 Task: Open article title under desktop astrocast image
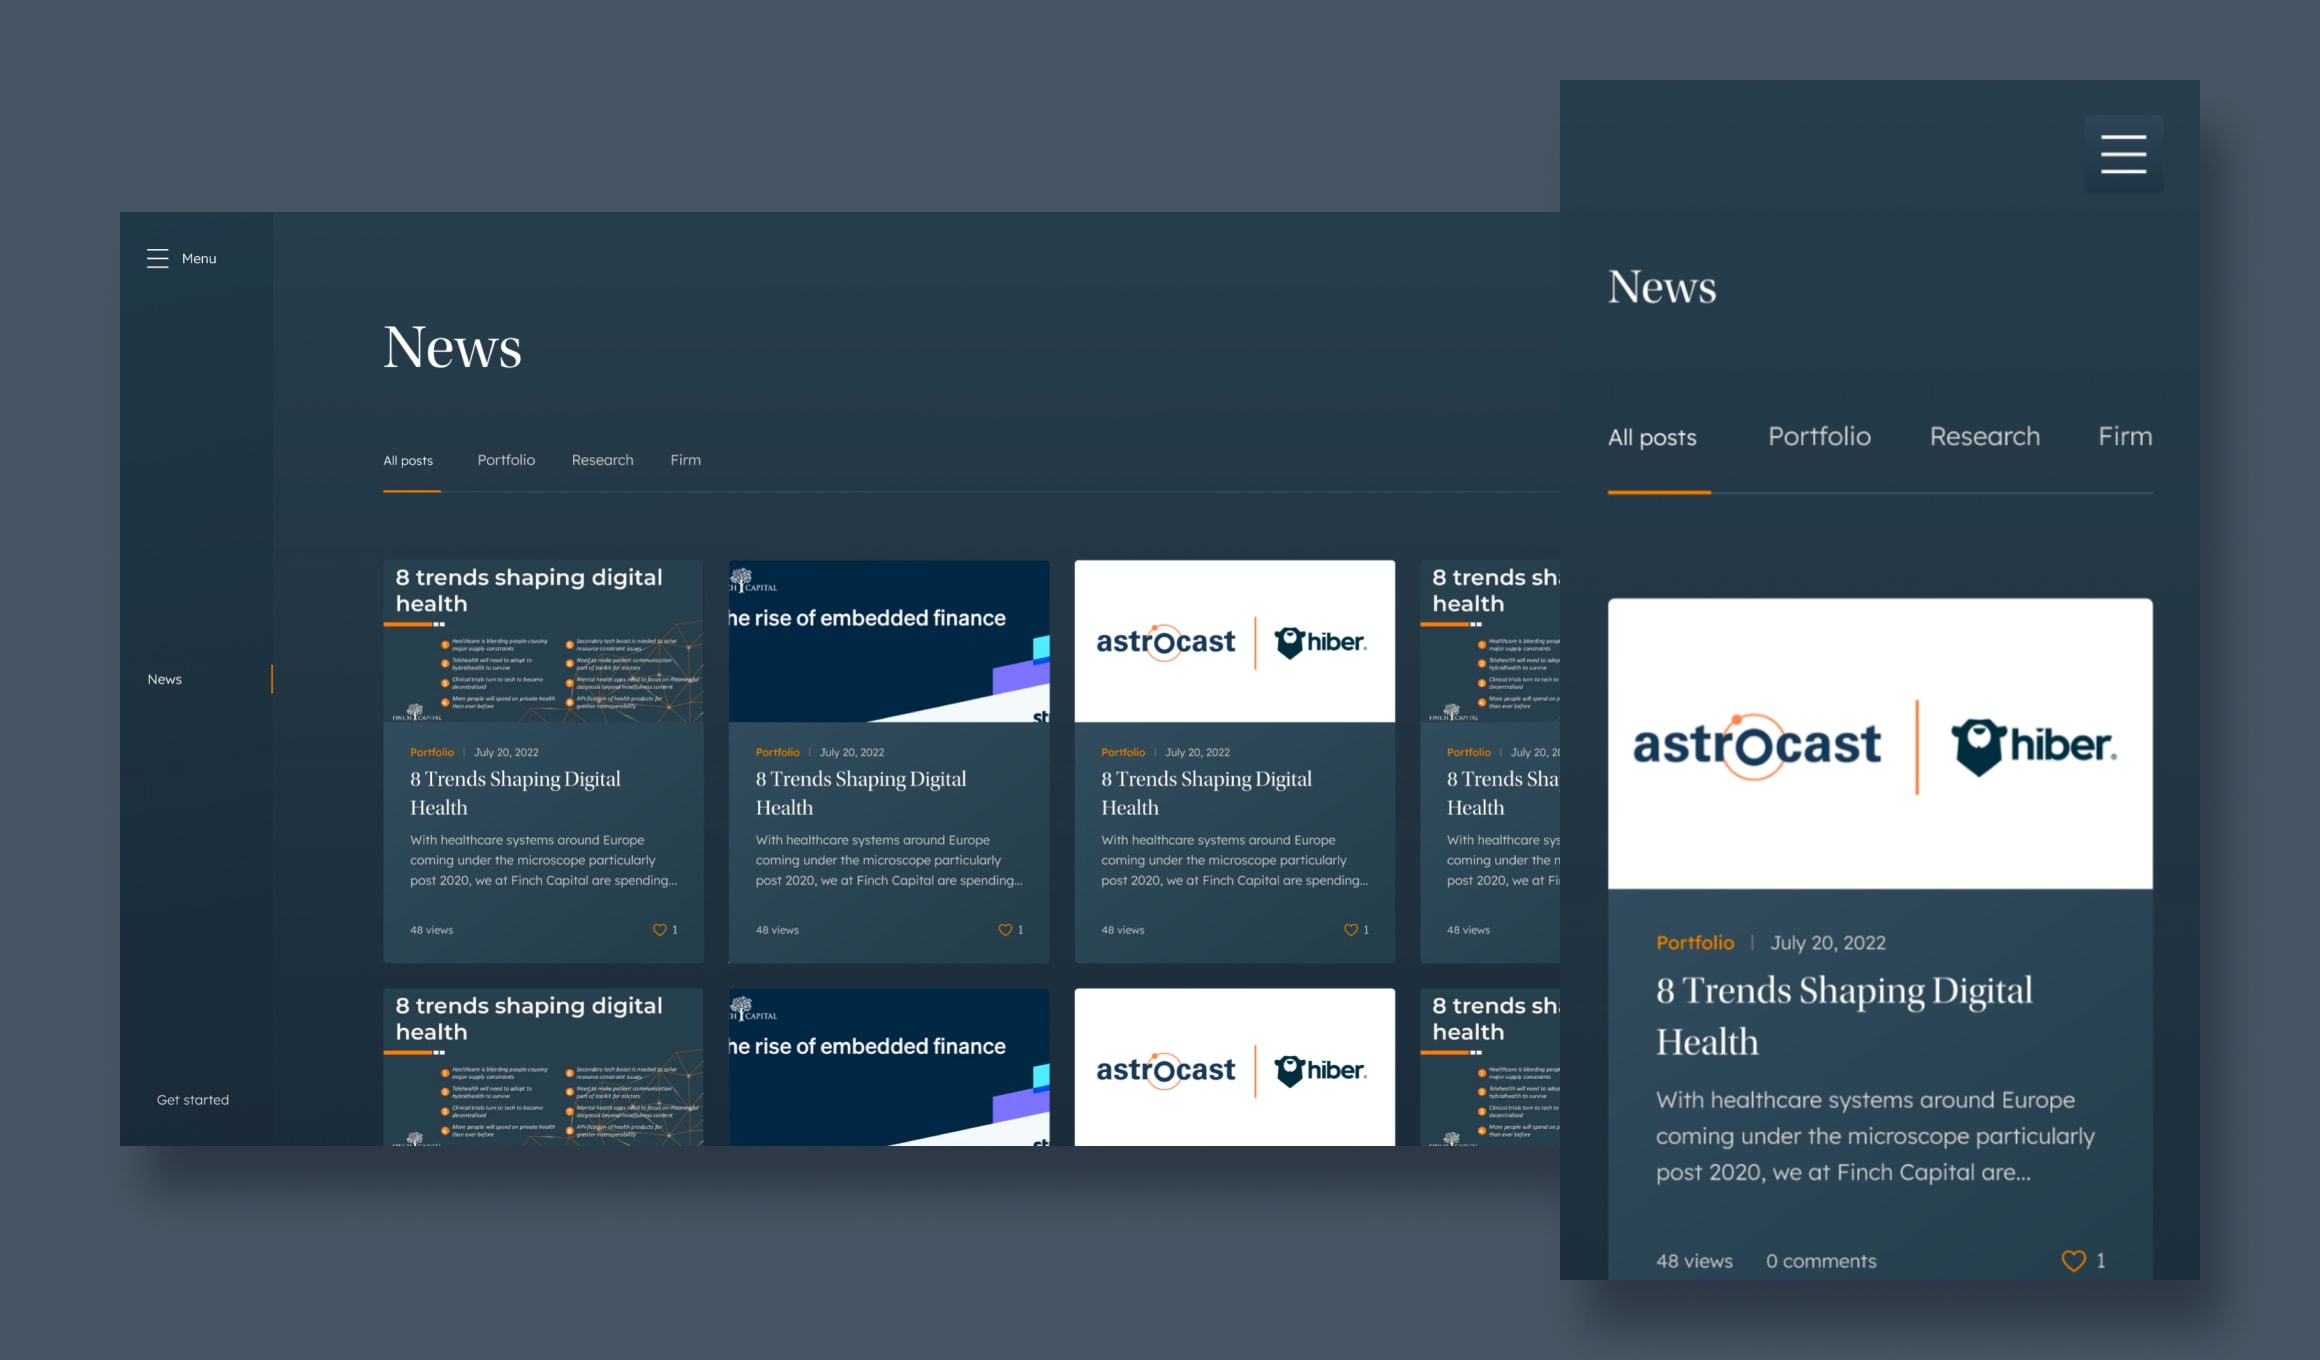click(1206, 793)
